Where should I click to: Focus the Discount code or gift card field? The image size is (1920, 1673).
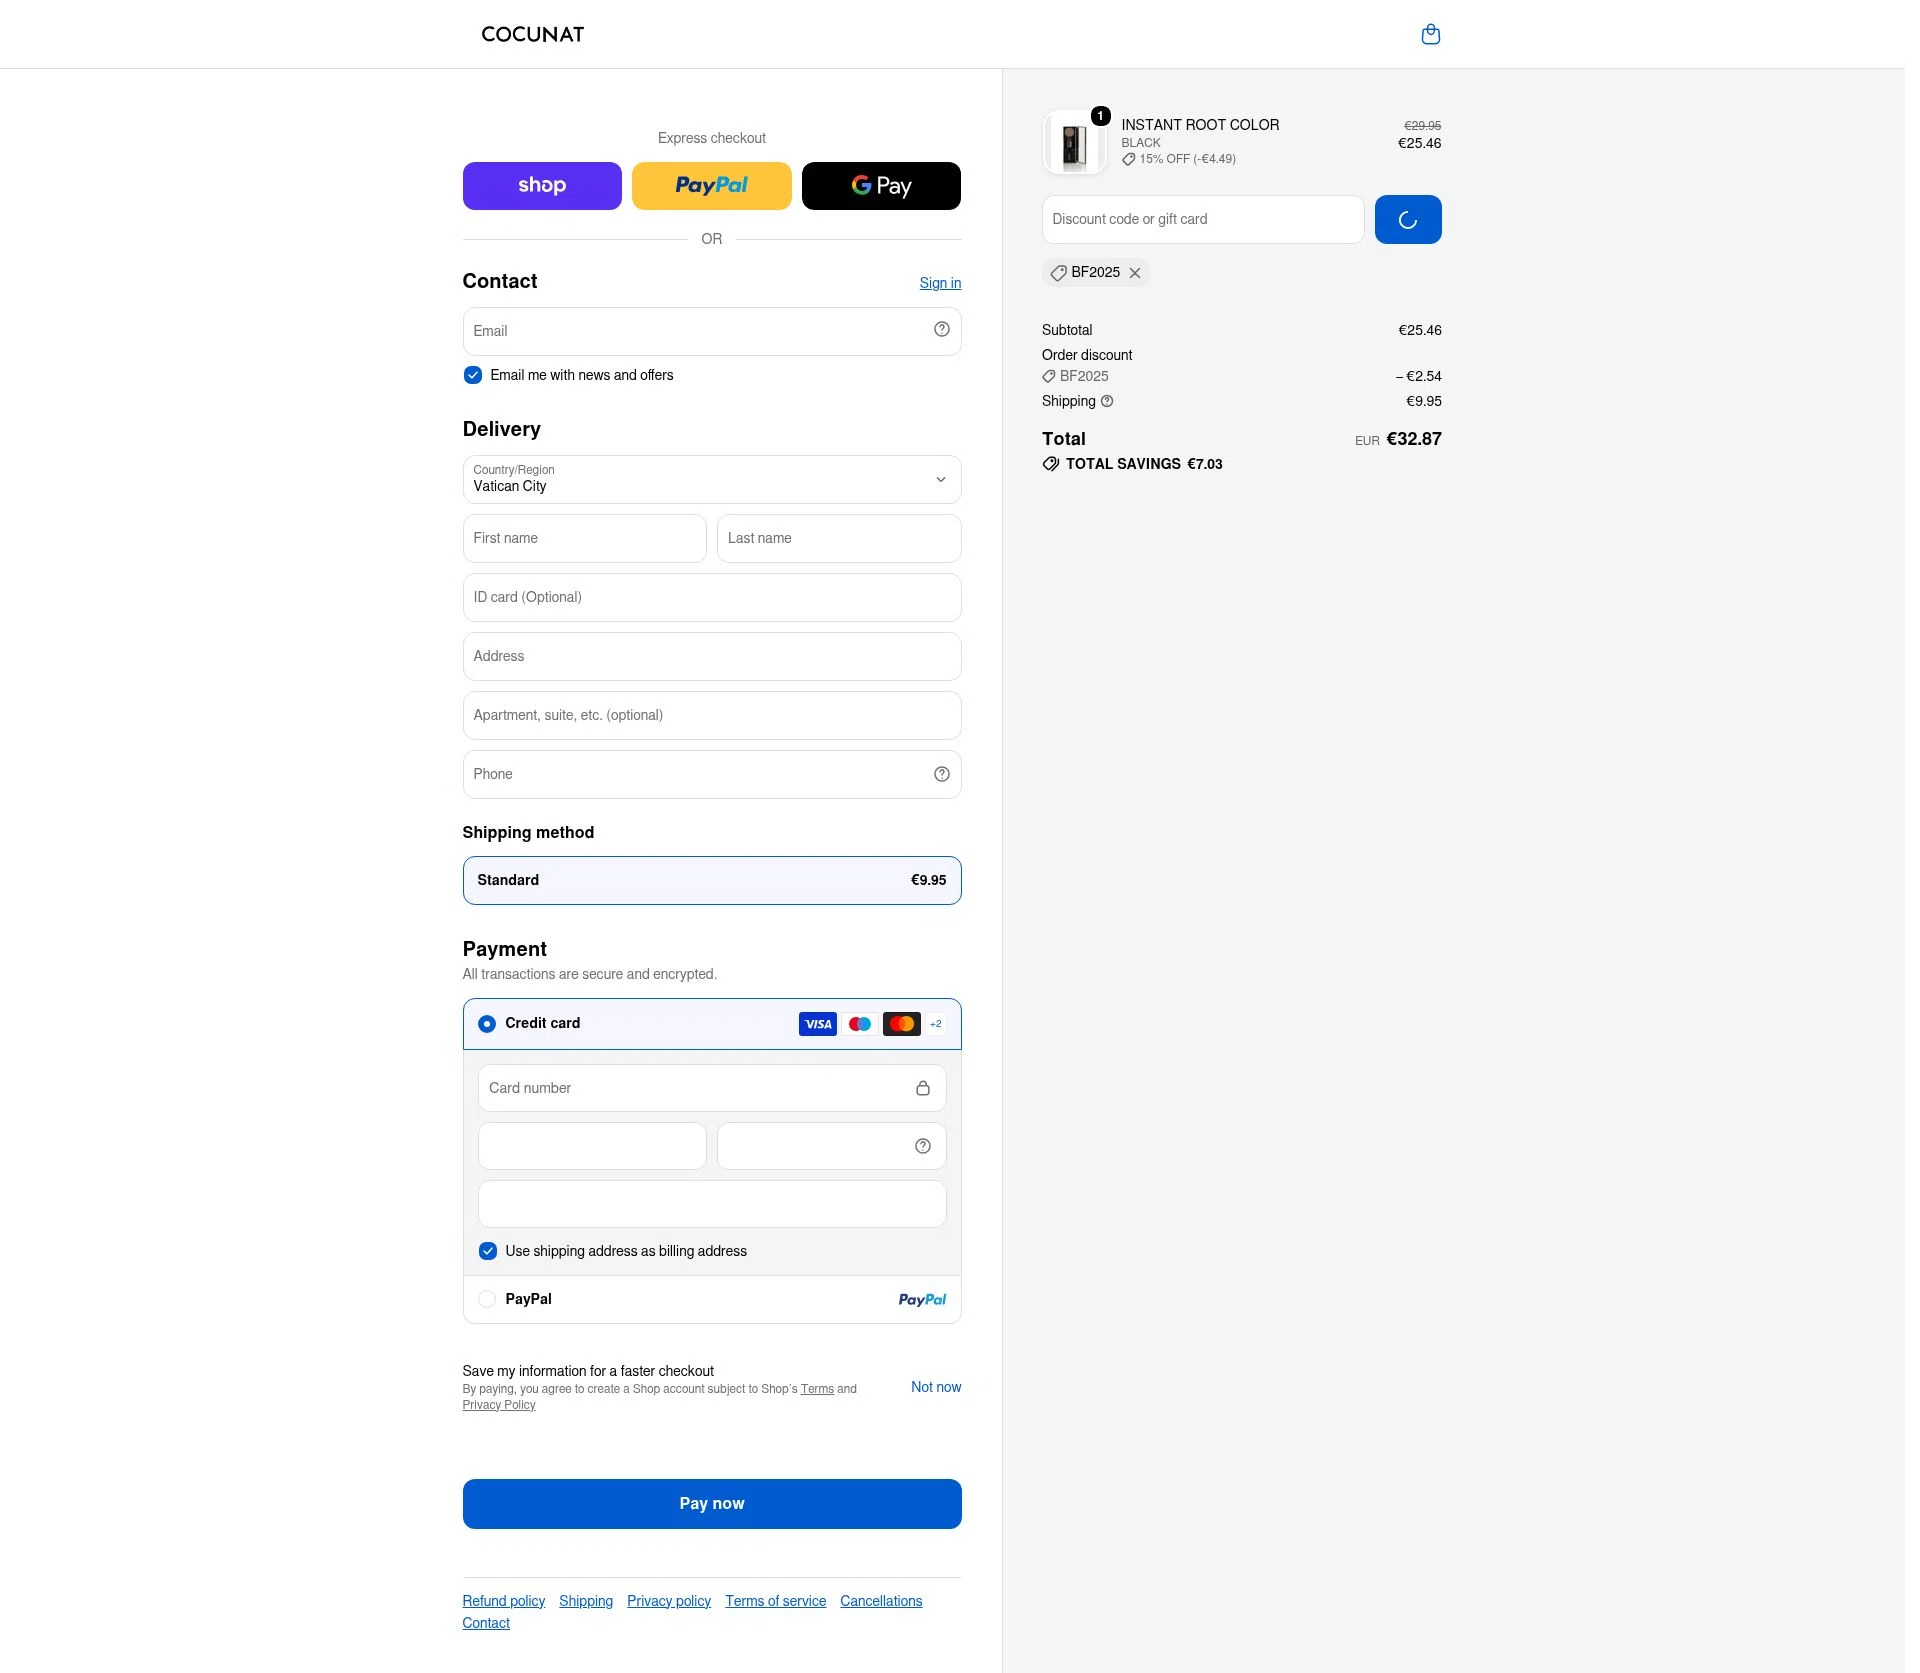point(1203,219)
